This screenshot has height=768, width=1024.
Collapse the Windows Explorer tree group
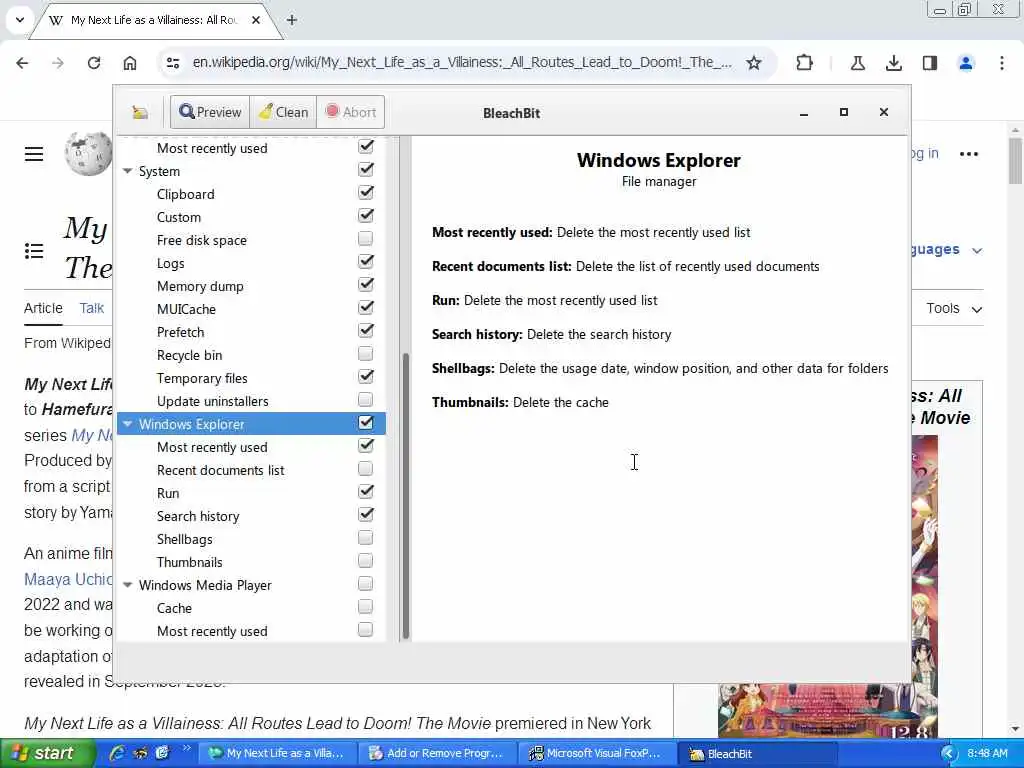point(127,424)
